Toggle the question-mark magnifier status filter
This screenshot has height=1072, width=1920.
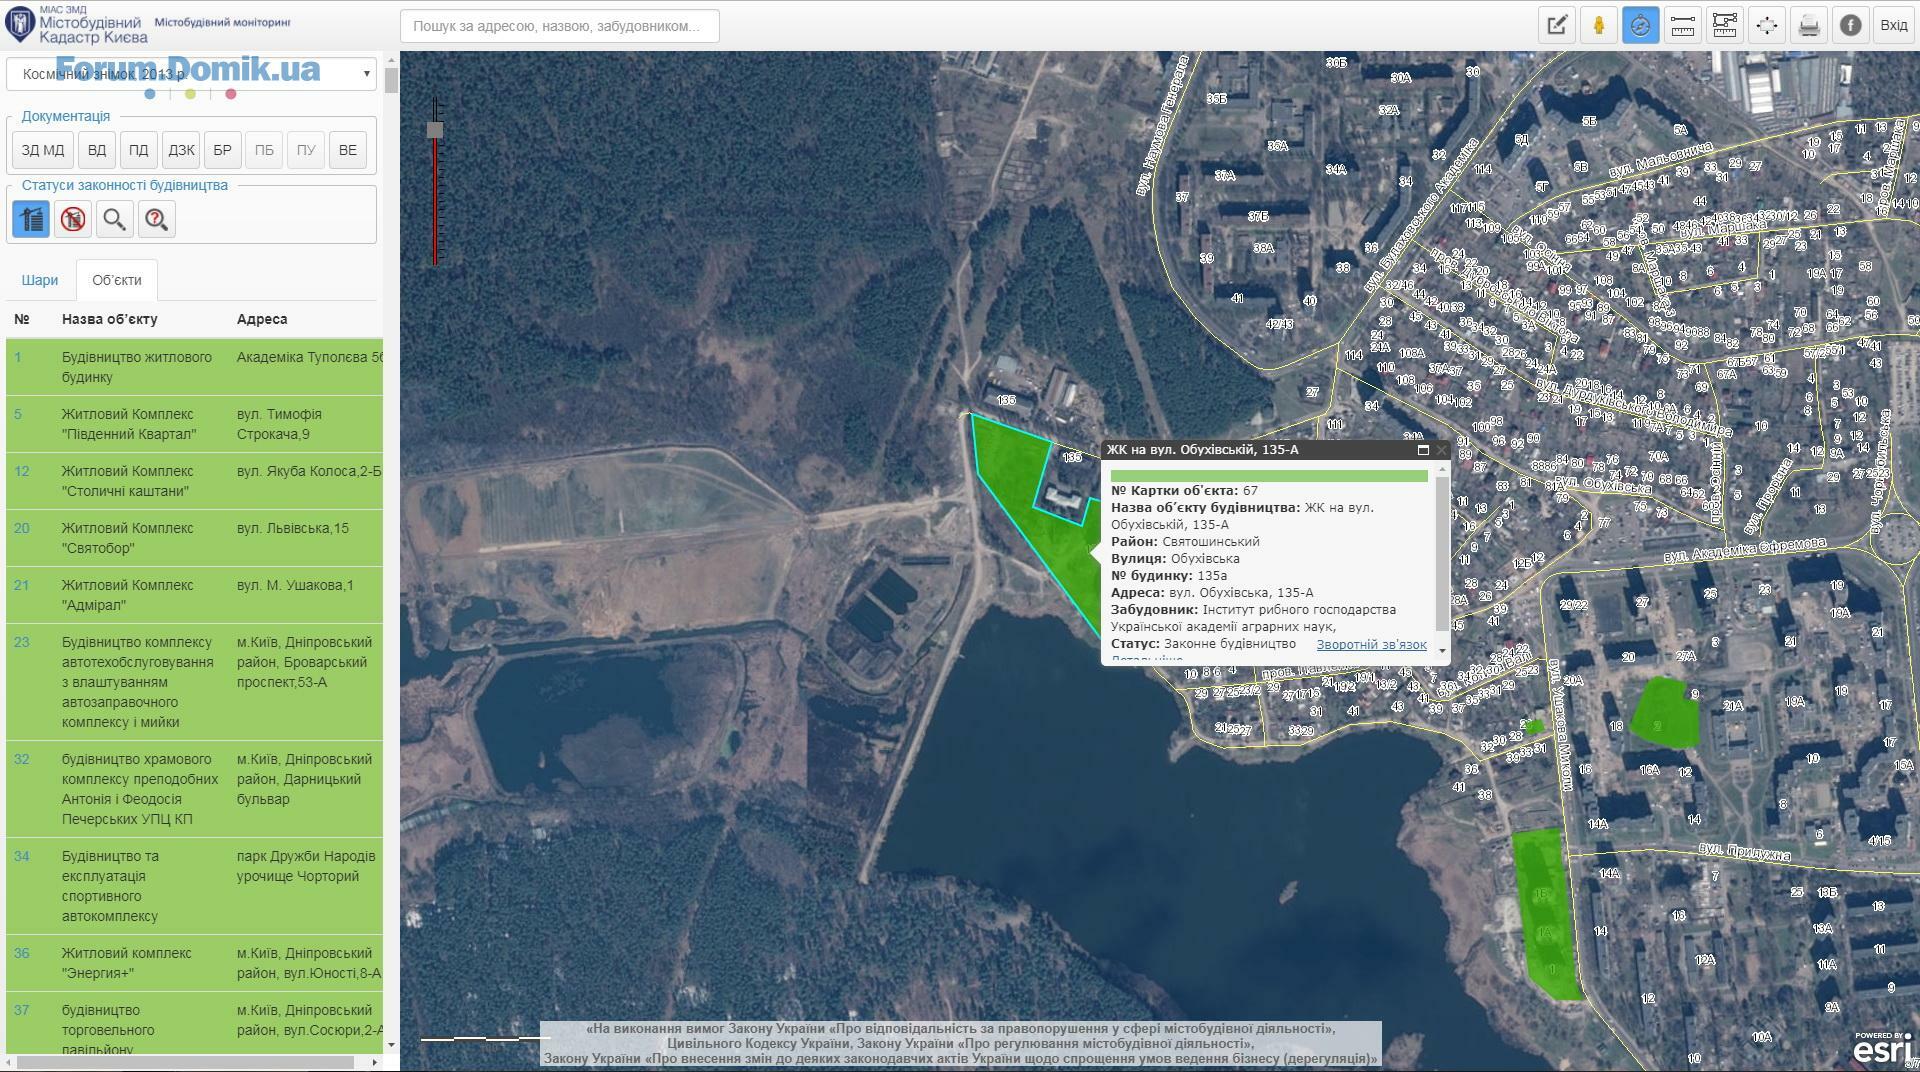157,219
